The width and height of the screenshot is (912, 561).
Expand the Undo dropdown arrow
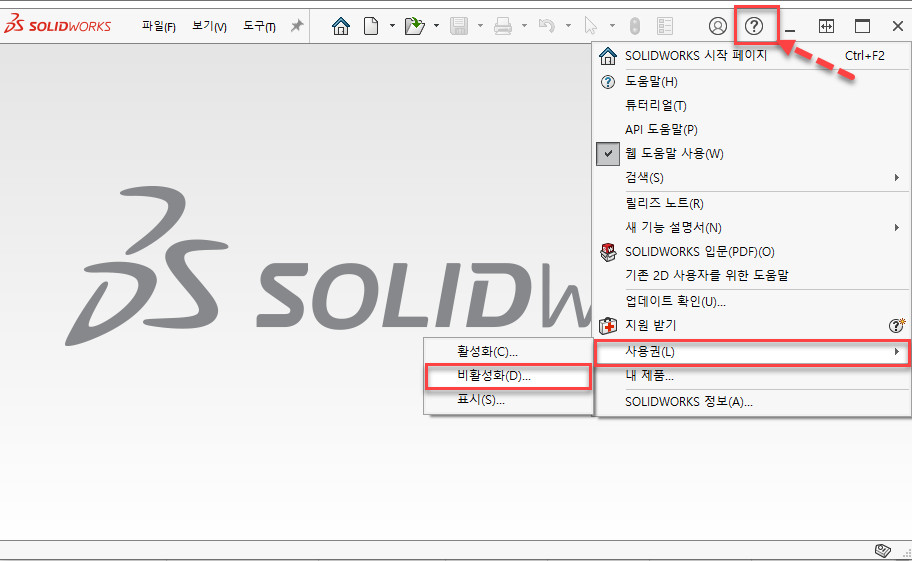[x=568, y=26]
